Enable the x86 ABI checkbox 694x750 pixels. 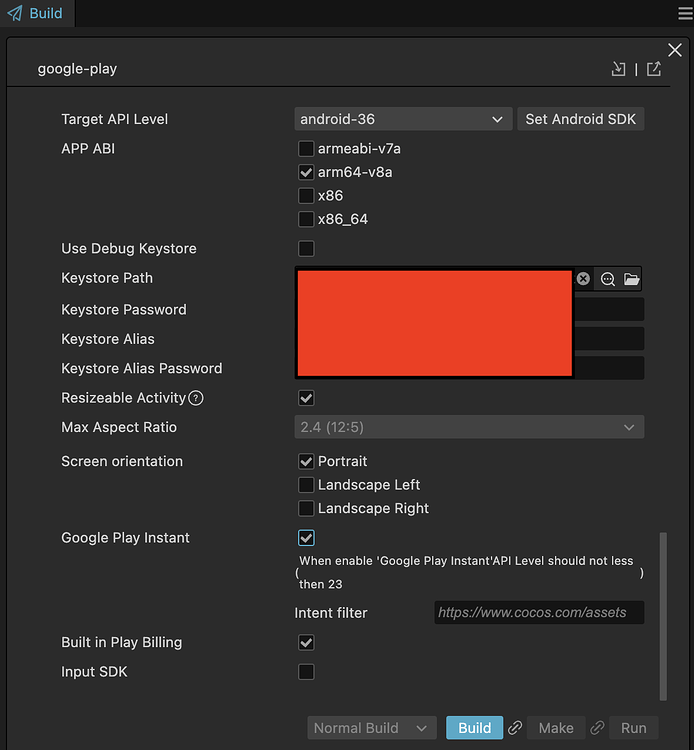(x=306, y=196)
